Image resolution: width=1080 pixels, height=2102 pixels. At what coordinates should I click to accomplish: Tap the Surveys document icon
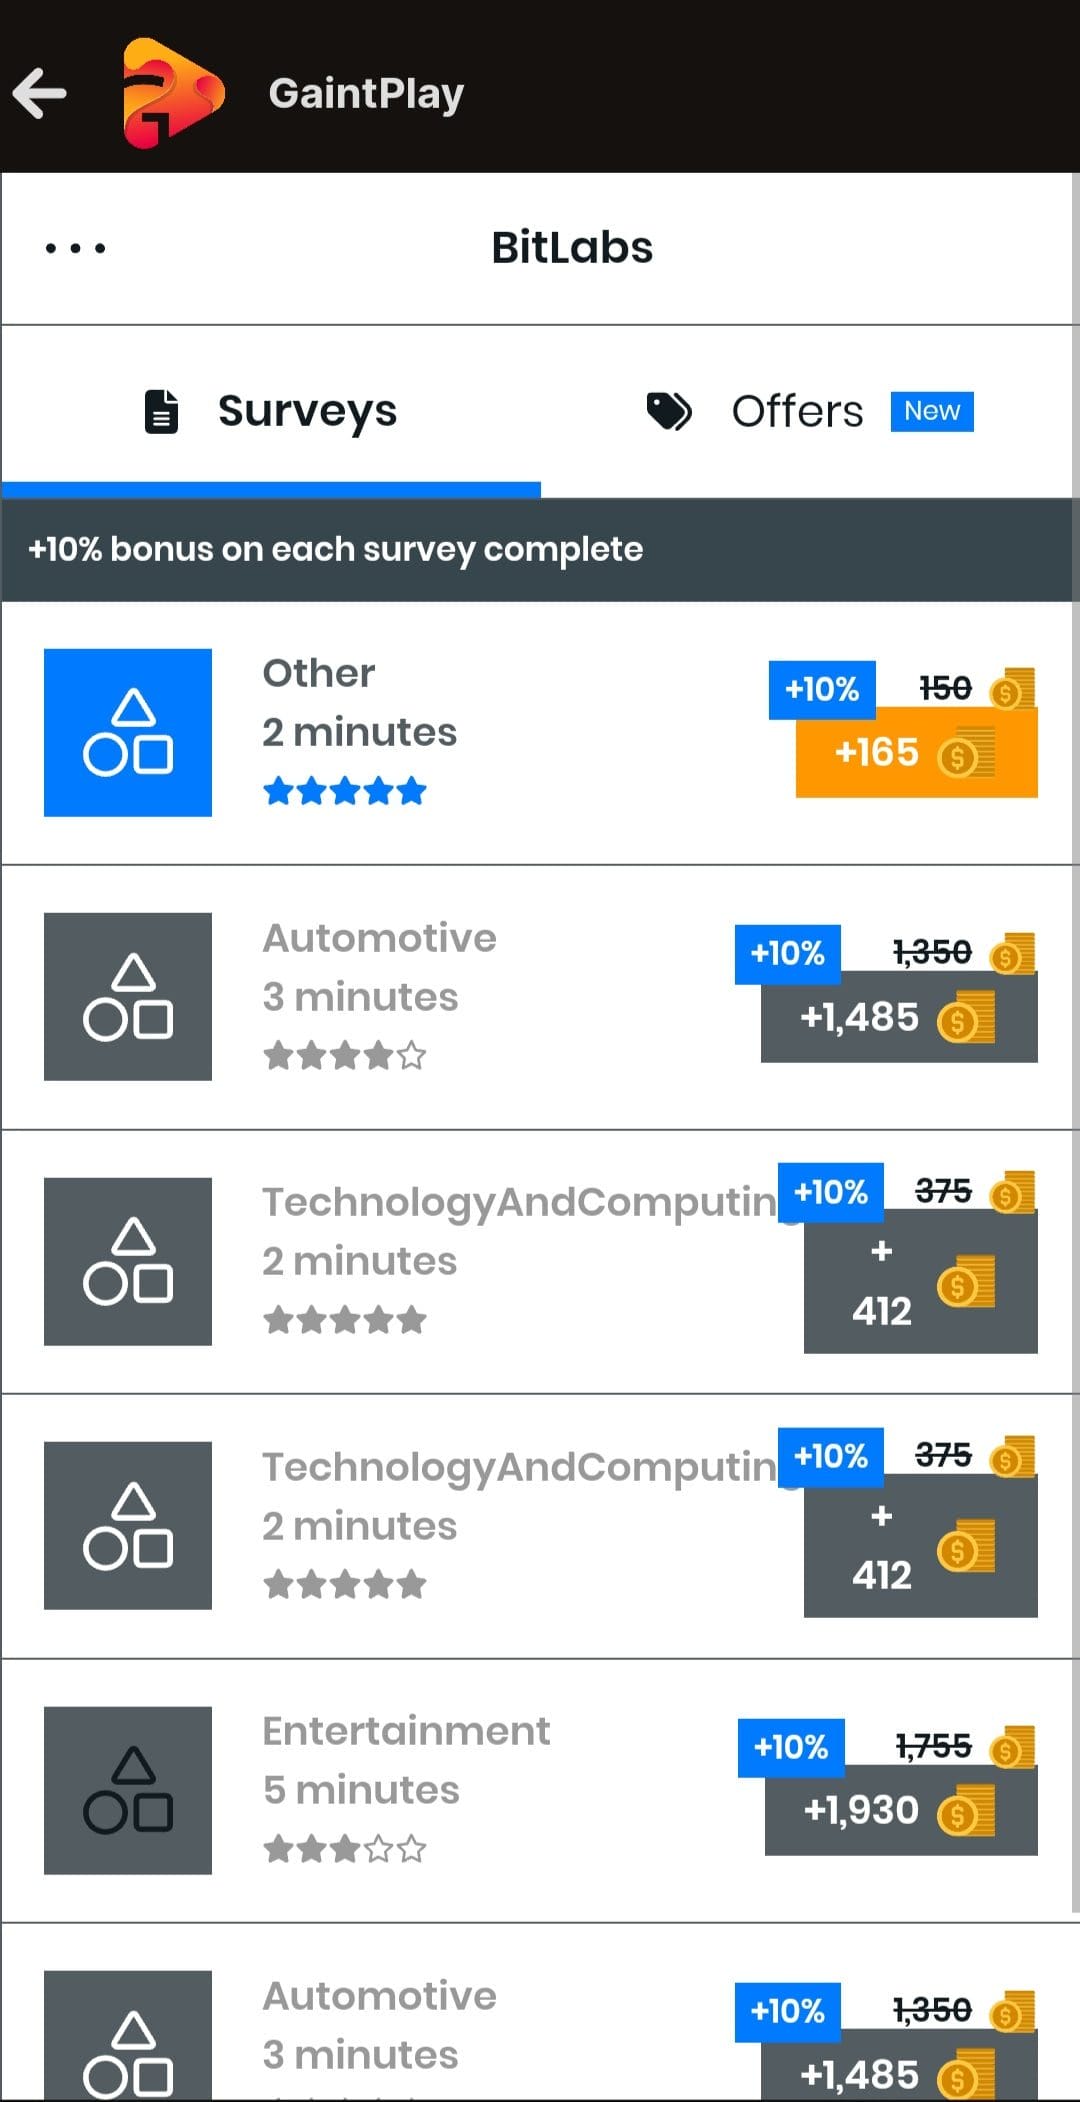(x=161, y=412)
